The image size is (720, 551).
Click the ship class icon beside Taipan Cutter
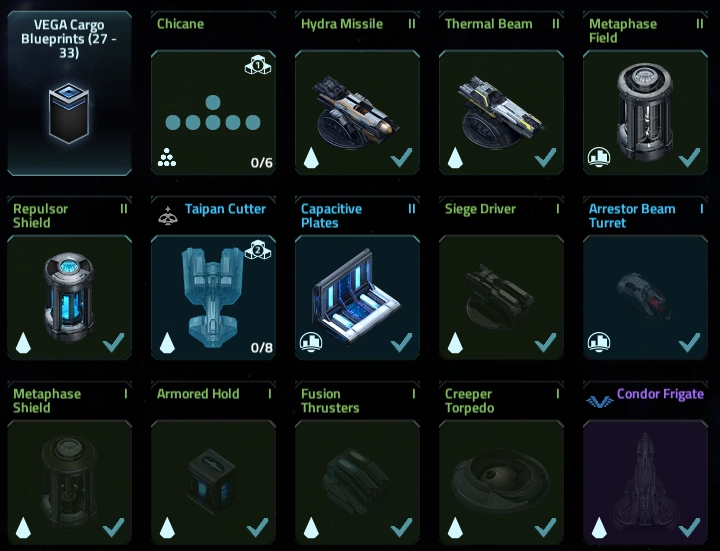click(168, 215)
